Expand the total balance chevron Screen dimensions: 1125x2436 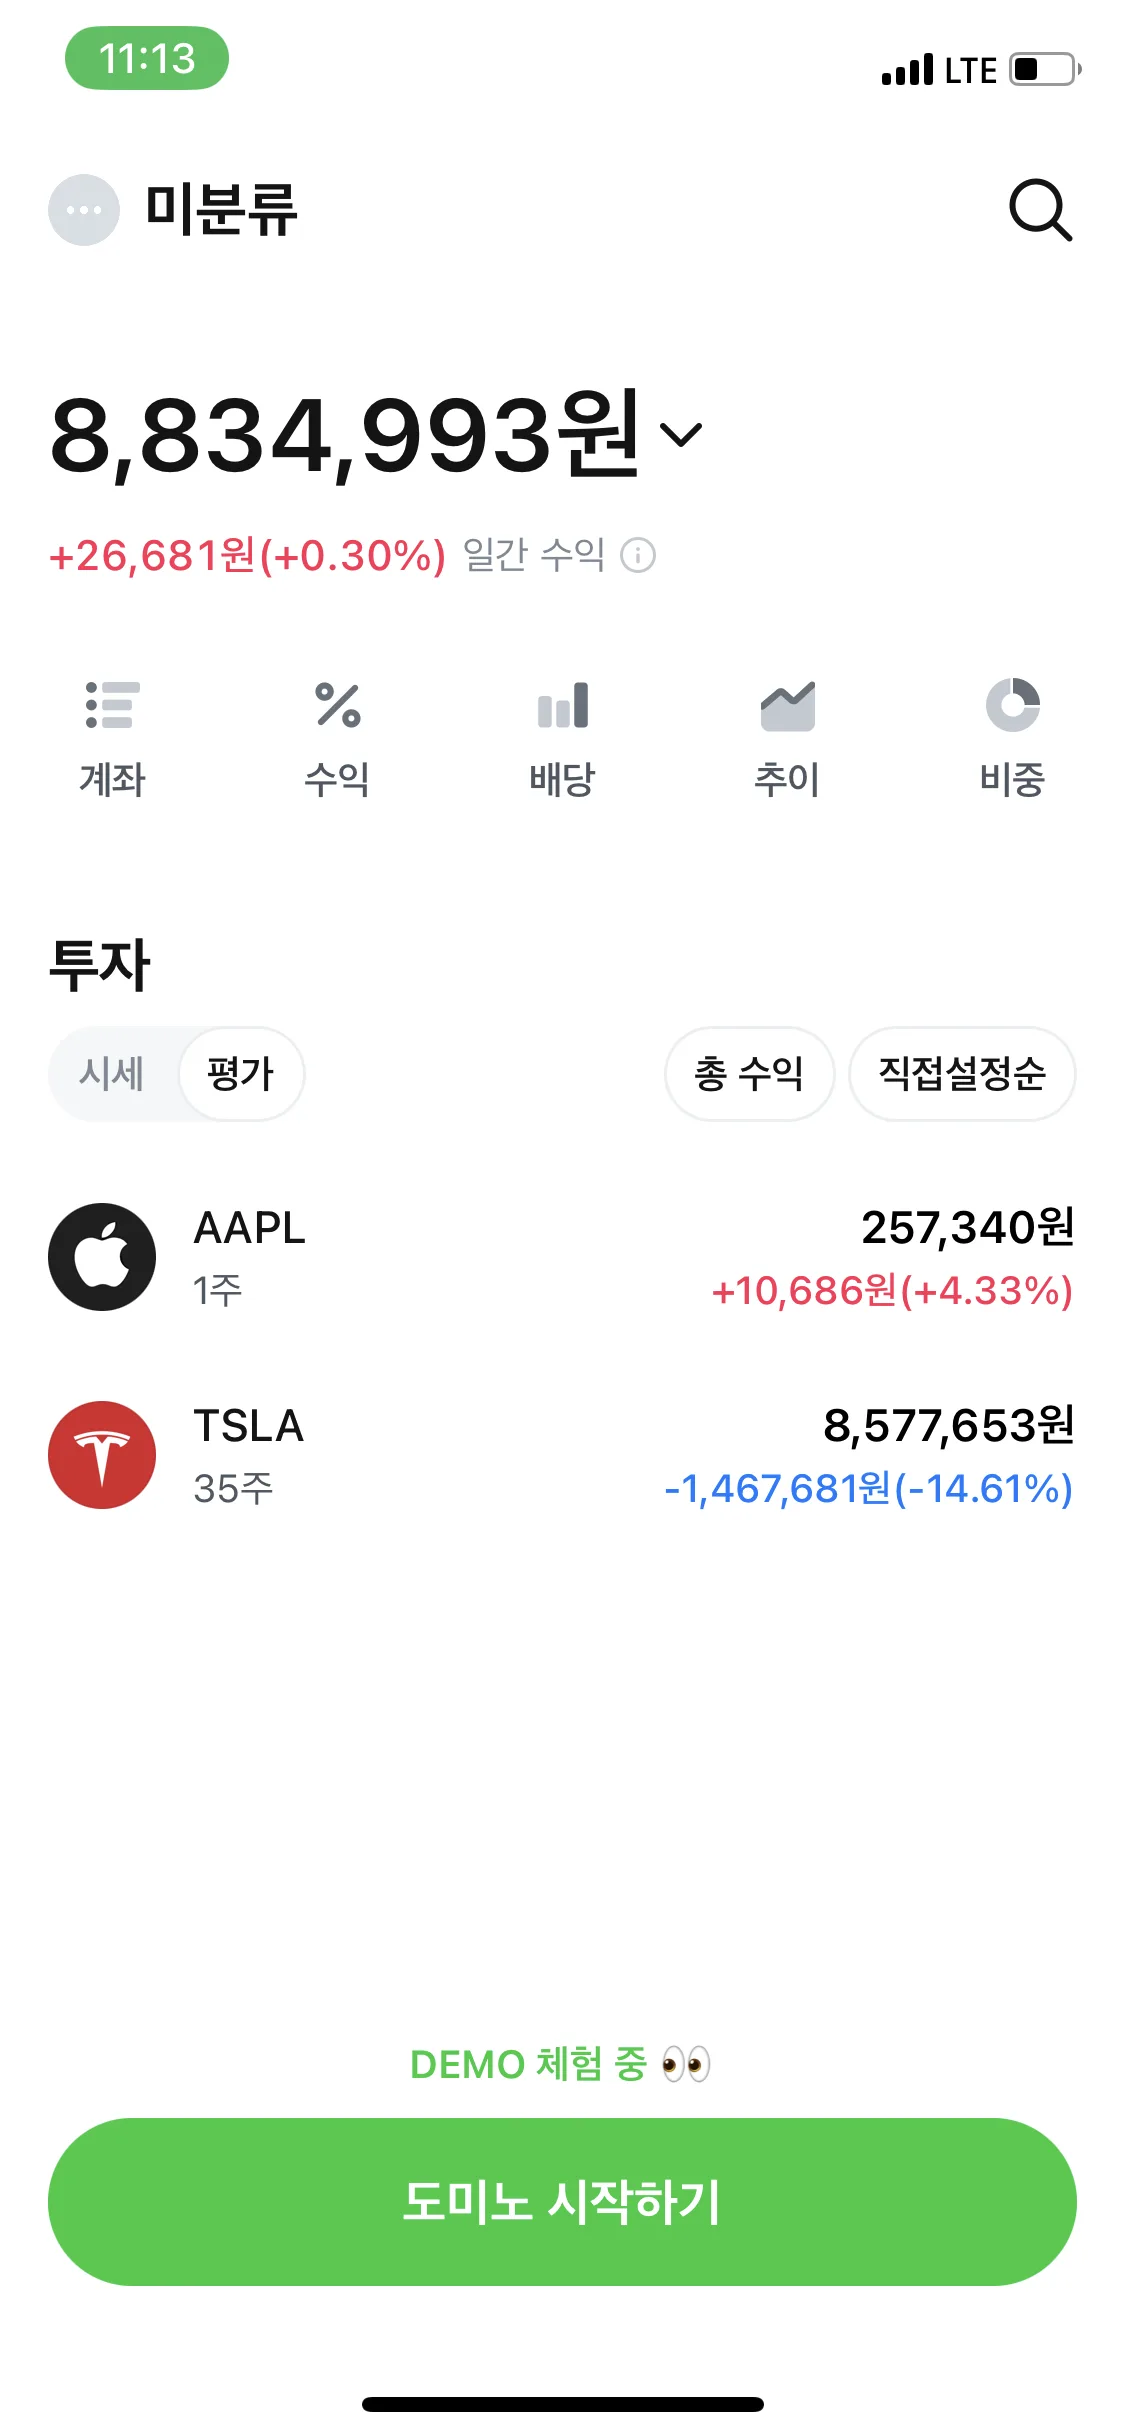pos(681,435)
